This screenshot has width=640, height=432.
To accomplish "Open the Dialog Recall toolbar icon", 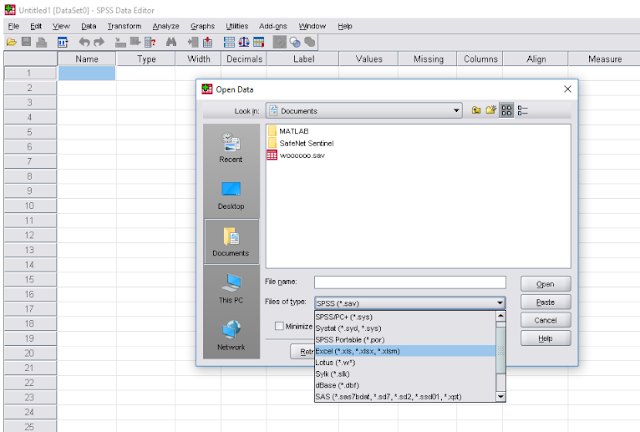I will (x=62, y=42).
